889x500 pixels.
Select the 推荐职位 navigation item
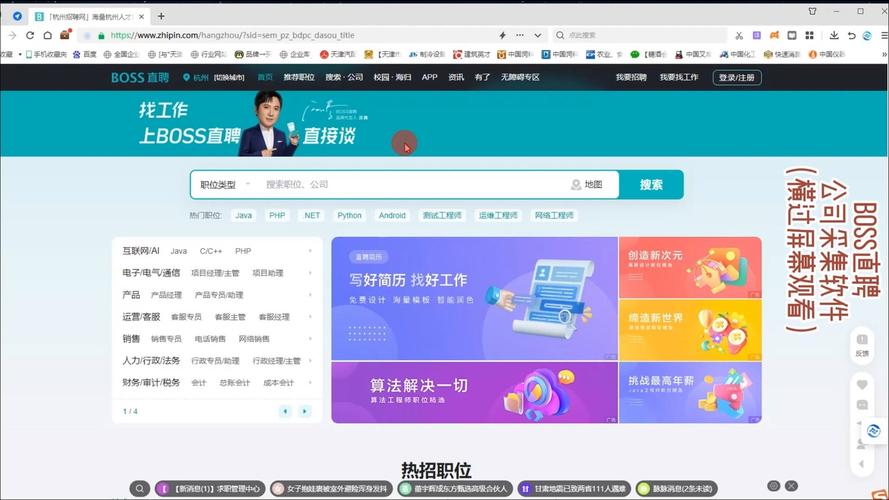click(299, 78)
